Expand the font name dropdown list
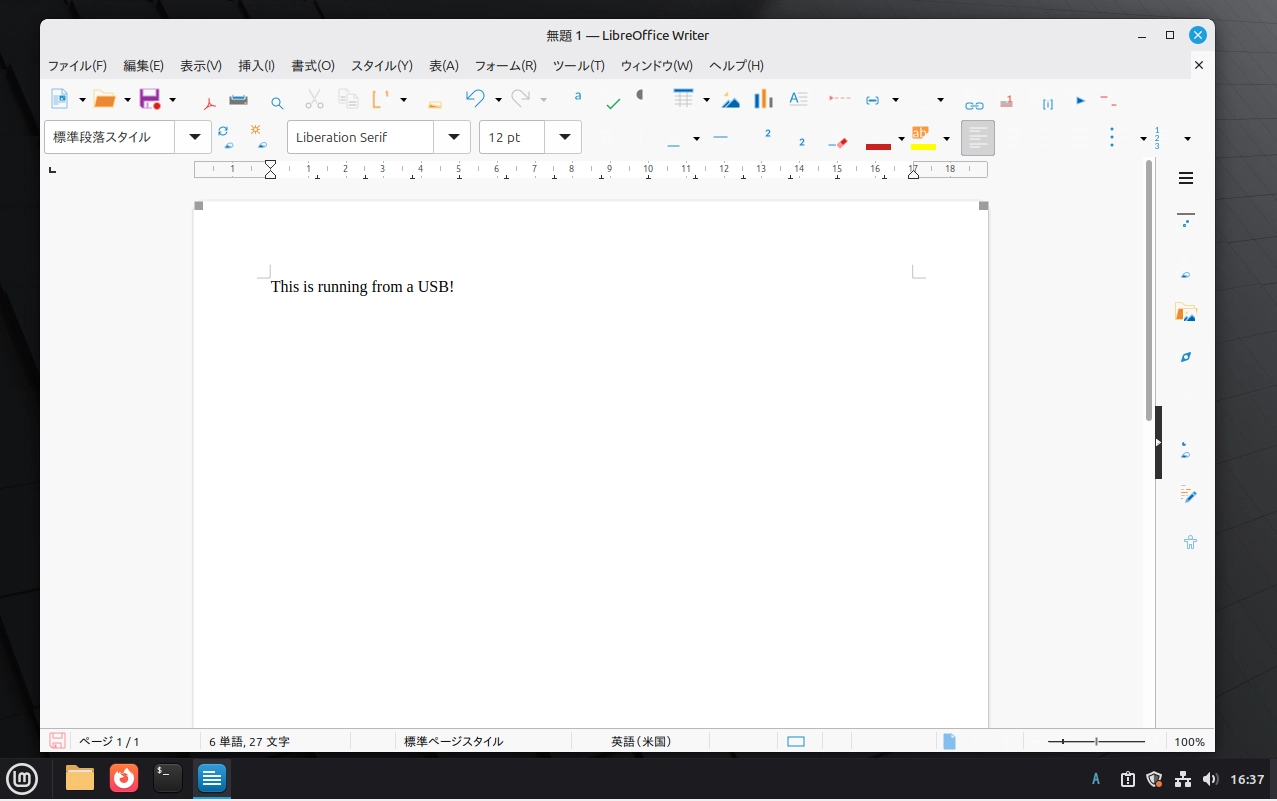Image resolution: width=1277 pixels, height=801 pixels. click(453, 137)
